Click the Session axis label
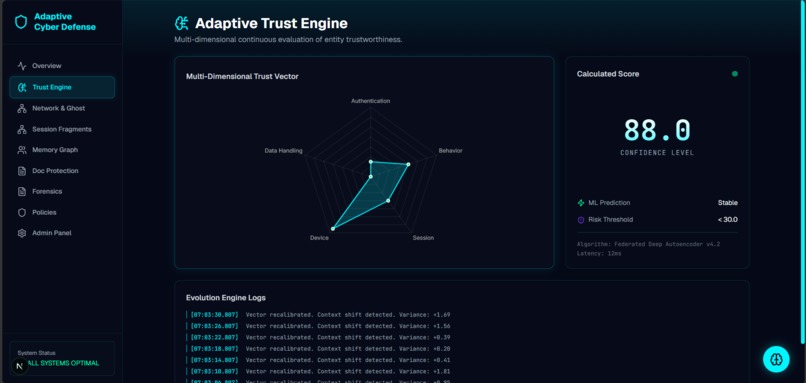806x383 pixels. 423,238
